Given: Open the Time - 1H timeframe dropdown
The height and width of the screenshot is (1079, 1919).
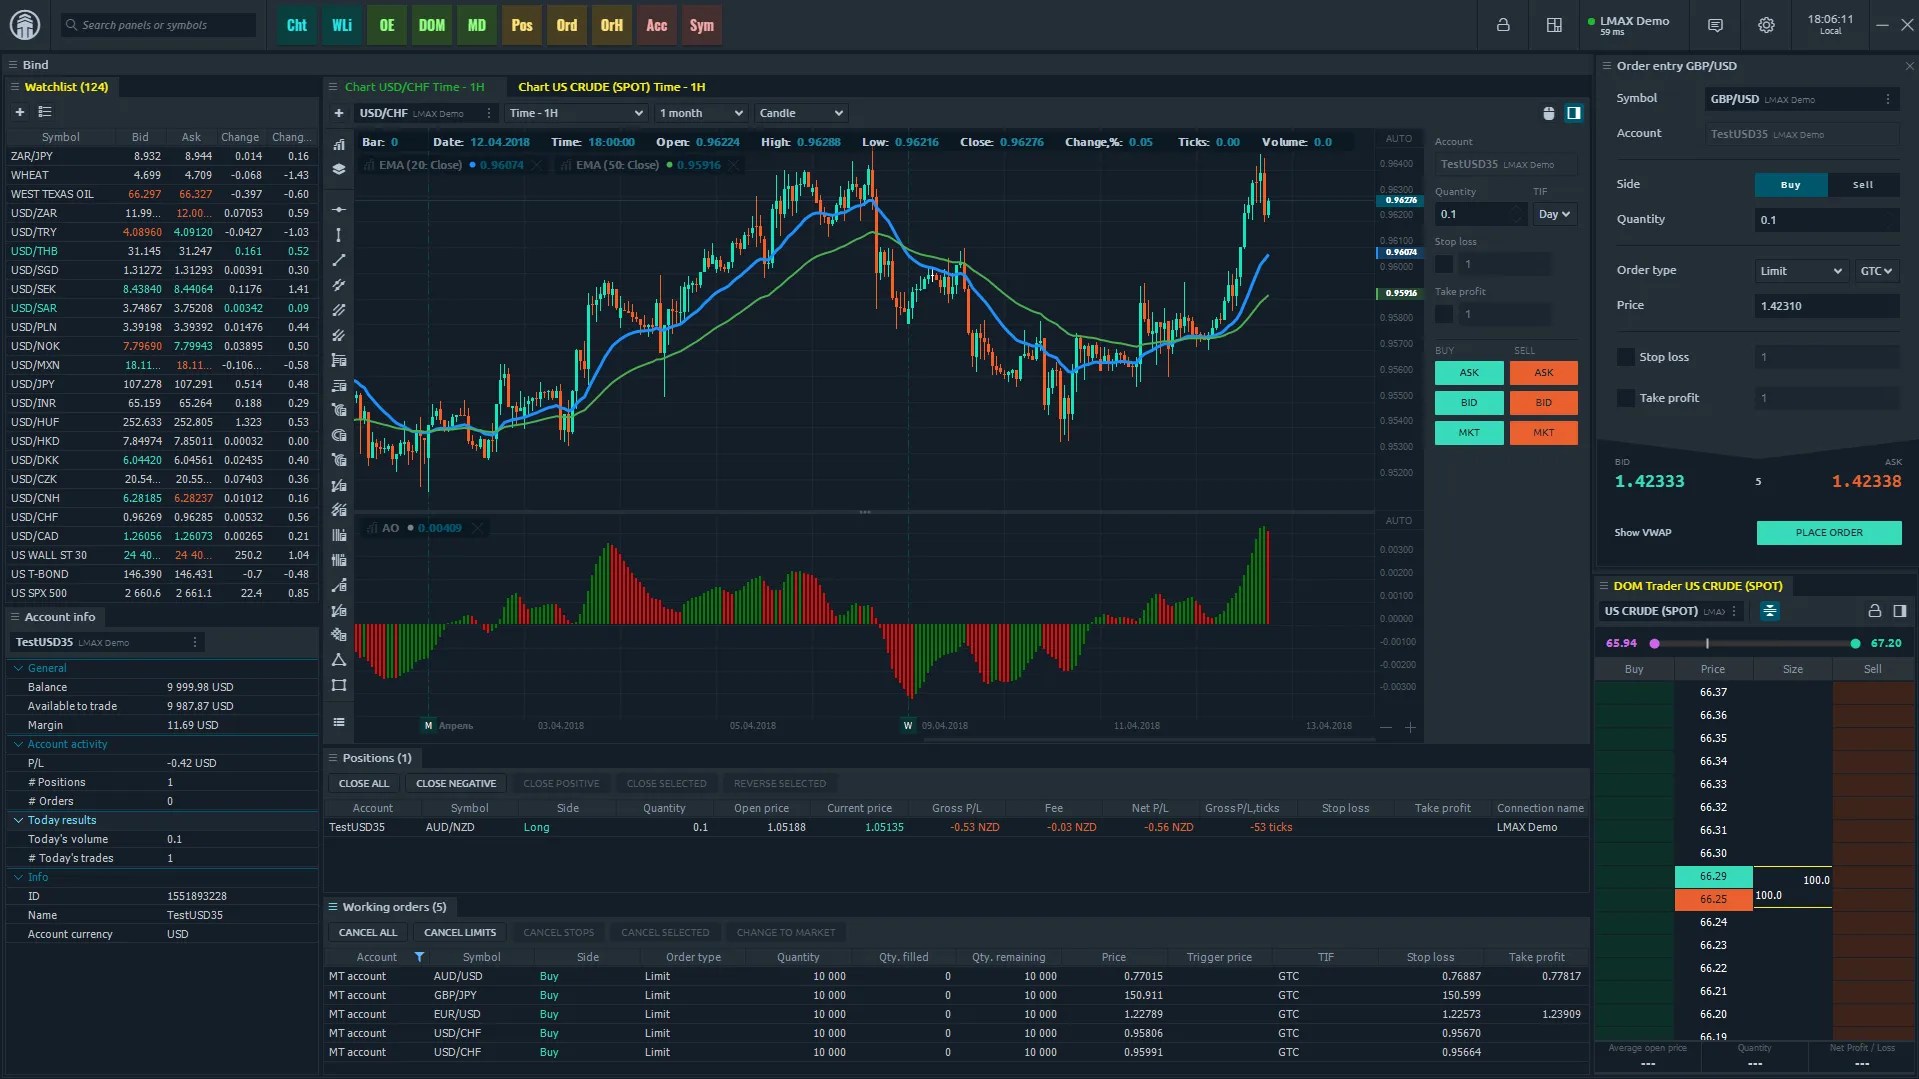Looking at the screenshot, I should [575, 113].
